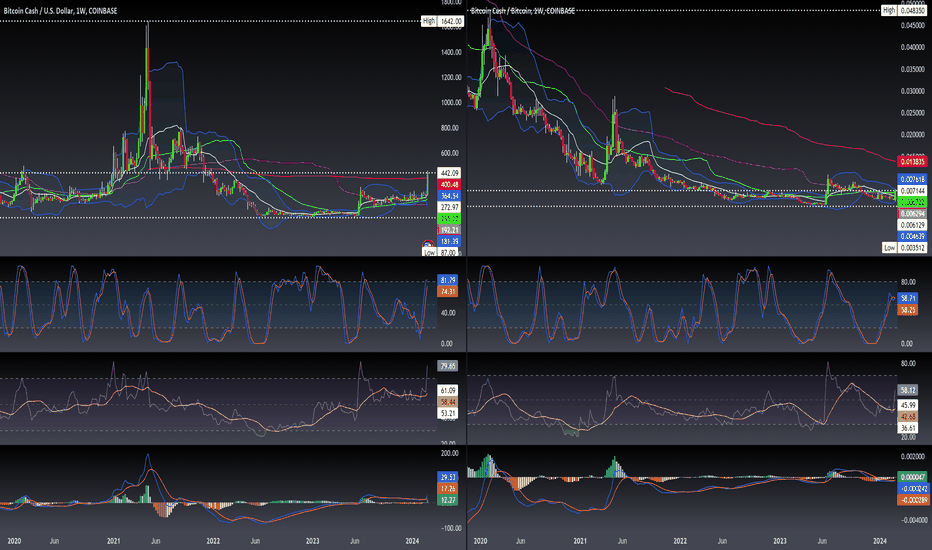This screenshot has height=550, width=932.
Task: Select the red 400.48 price tag
Action: tap(449, 184)
